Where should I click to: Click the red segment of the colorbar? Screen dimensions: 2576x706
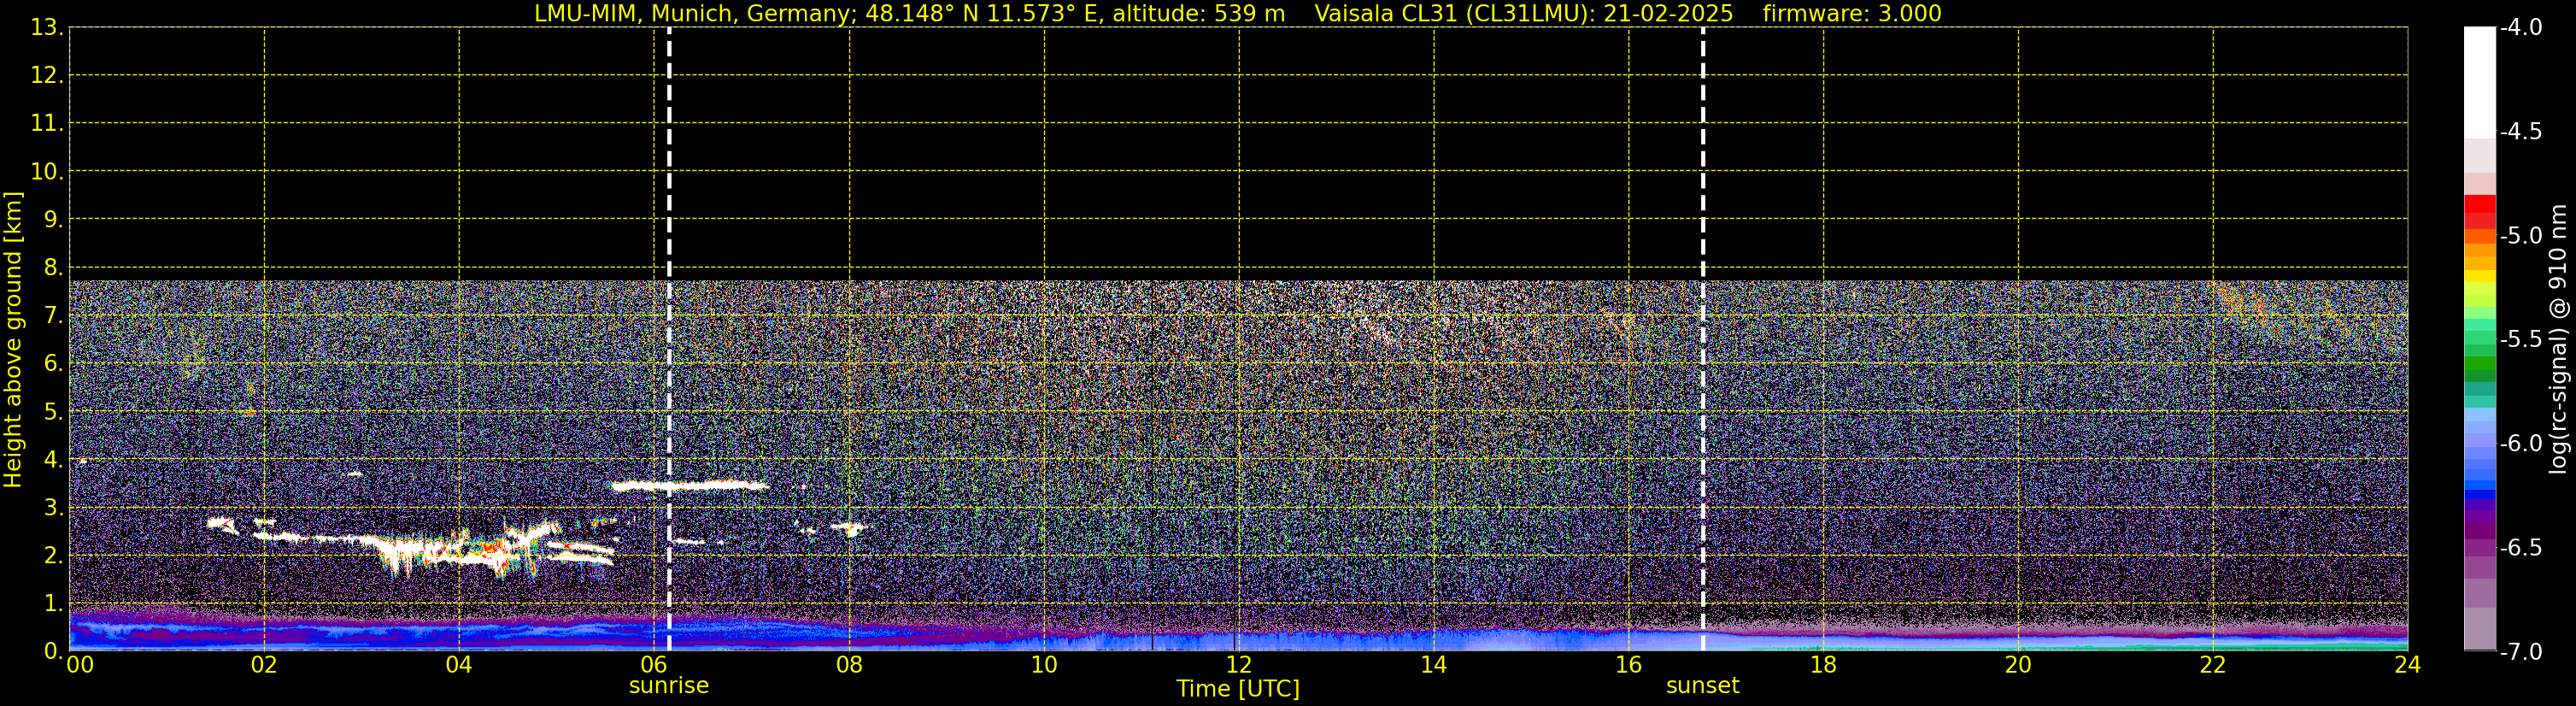tap(2479, 207)
